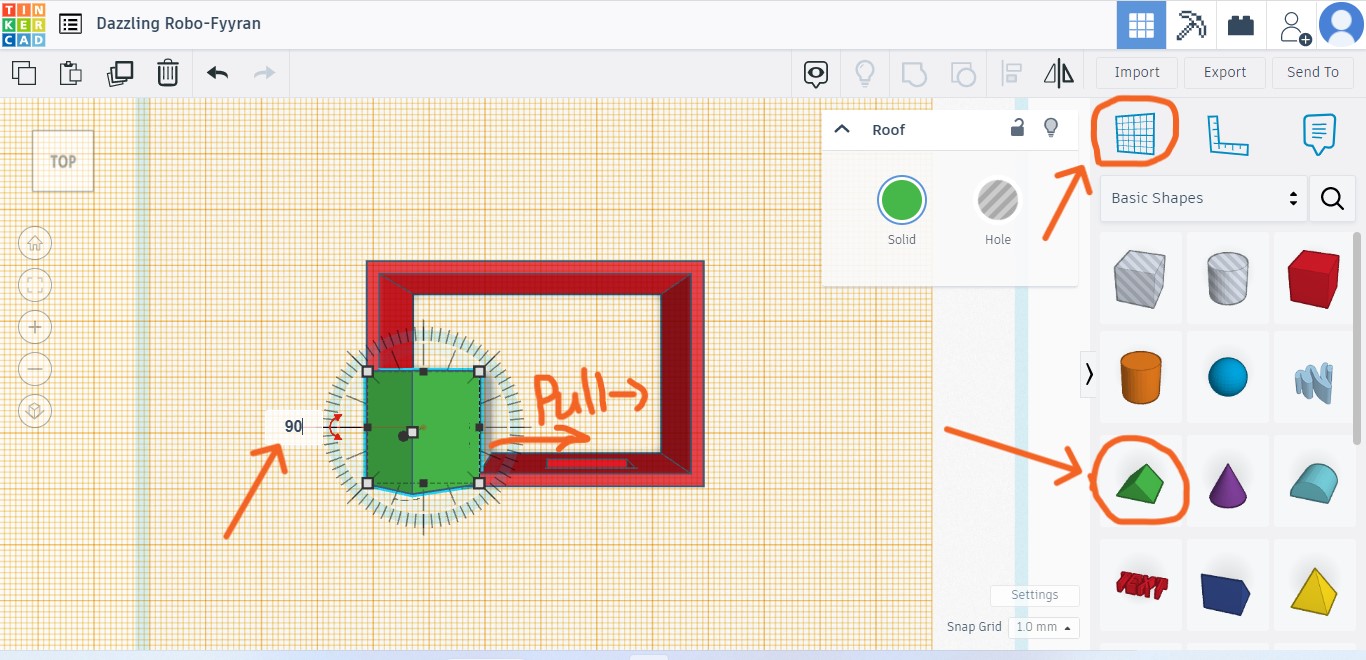Open the Notes tool

coord(1319,134)
